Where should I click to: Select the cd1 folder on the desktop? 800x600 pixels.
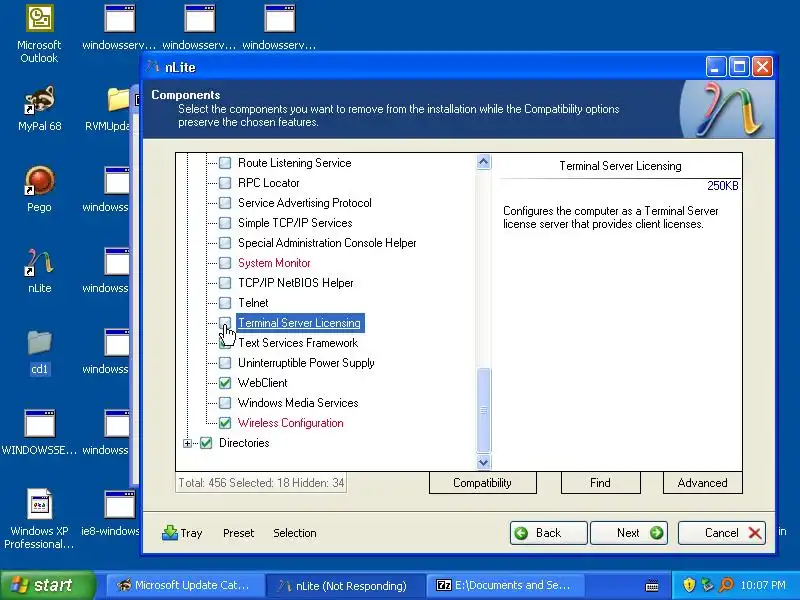point(39,352)
